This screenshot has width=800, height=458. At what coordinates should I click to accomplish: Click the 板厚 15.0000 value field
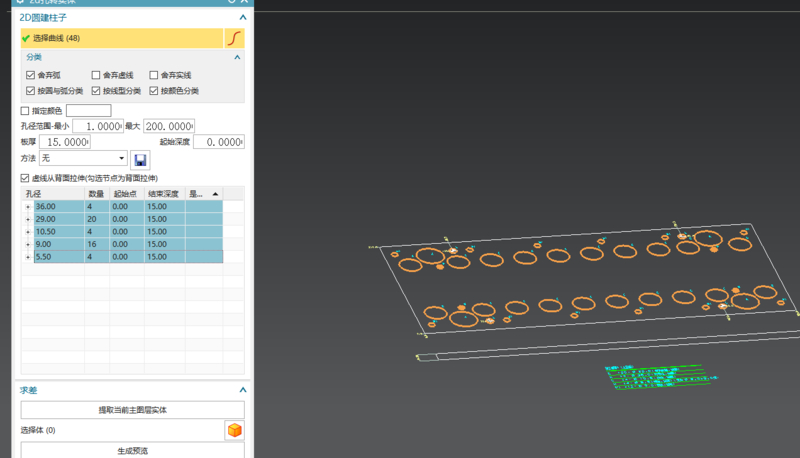coord(65,142)
